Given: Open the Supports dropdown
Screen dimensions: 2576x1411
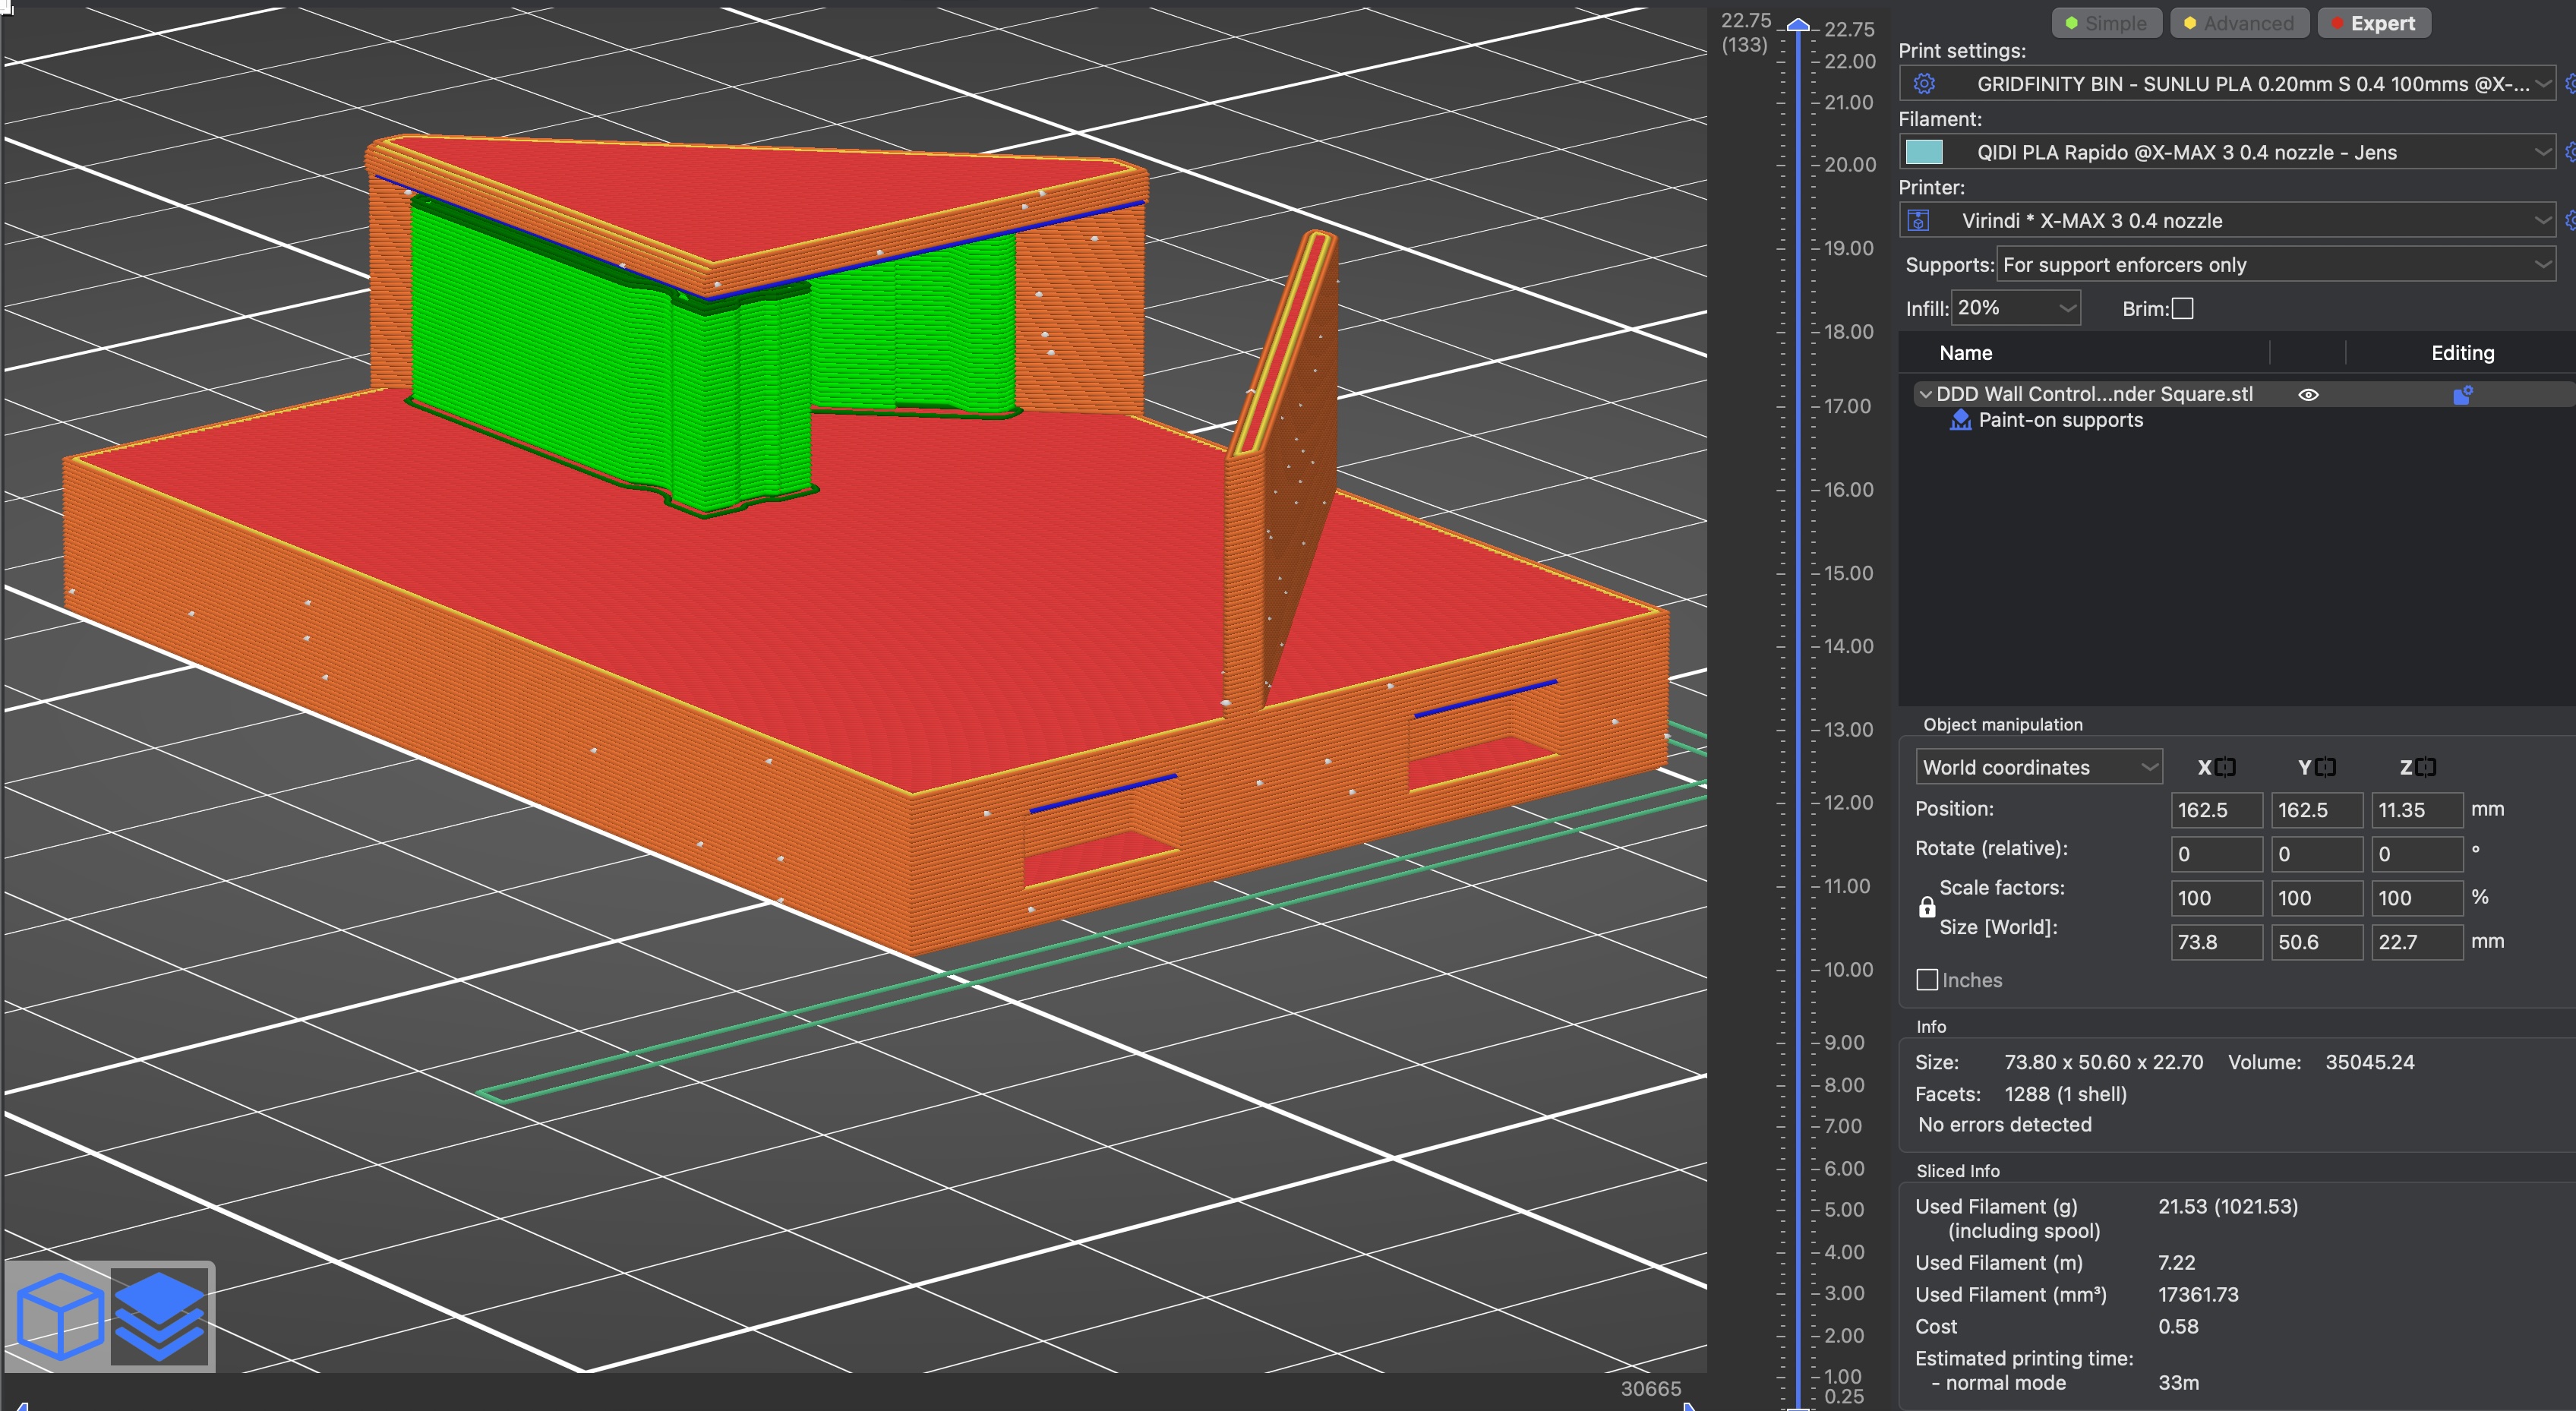Looking at the screenshot, I should [2275, 265].
